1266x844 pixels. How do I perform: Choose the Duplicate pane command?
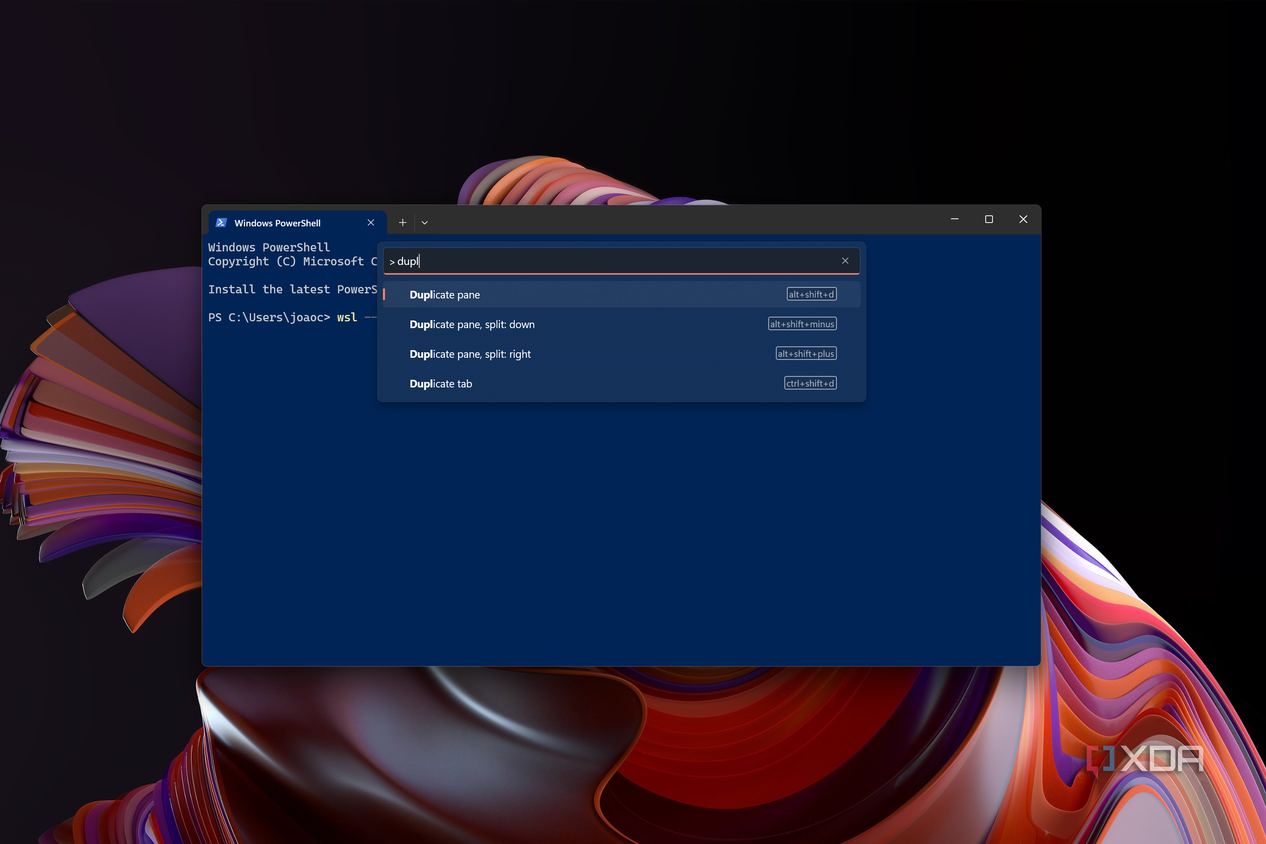click(x=621, y=294)
